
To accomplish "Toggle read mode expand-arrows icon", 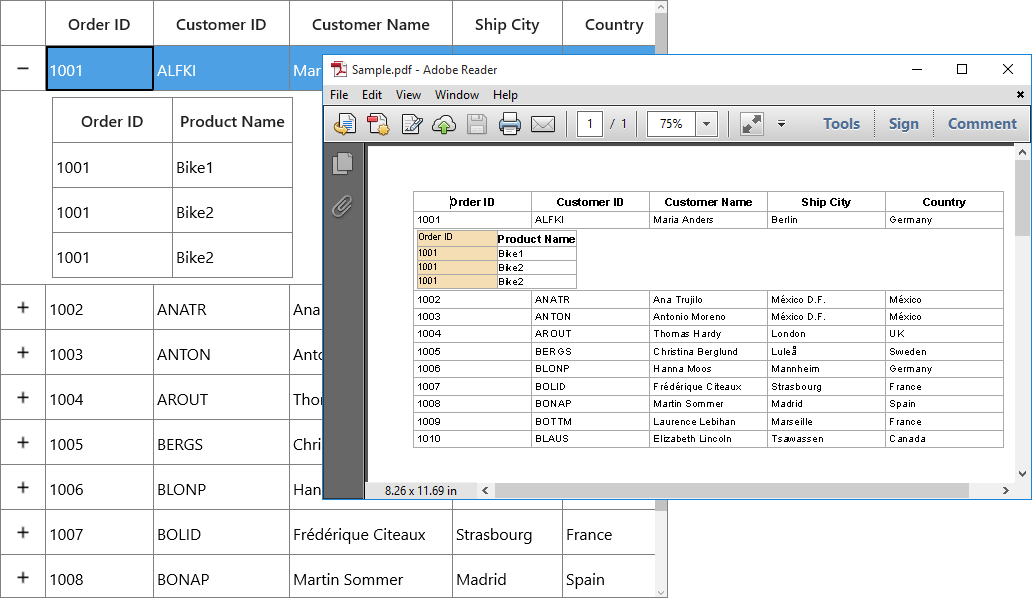I will [x=752, y=124].
